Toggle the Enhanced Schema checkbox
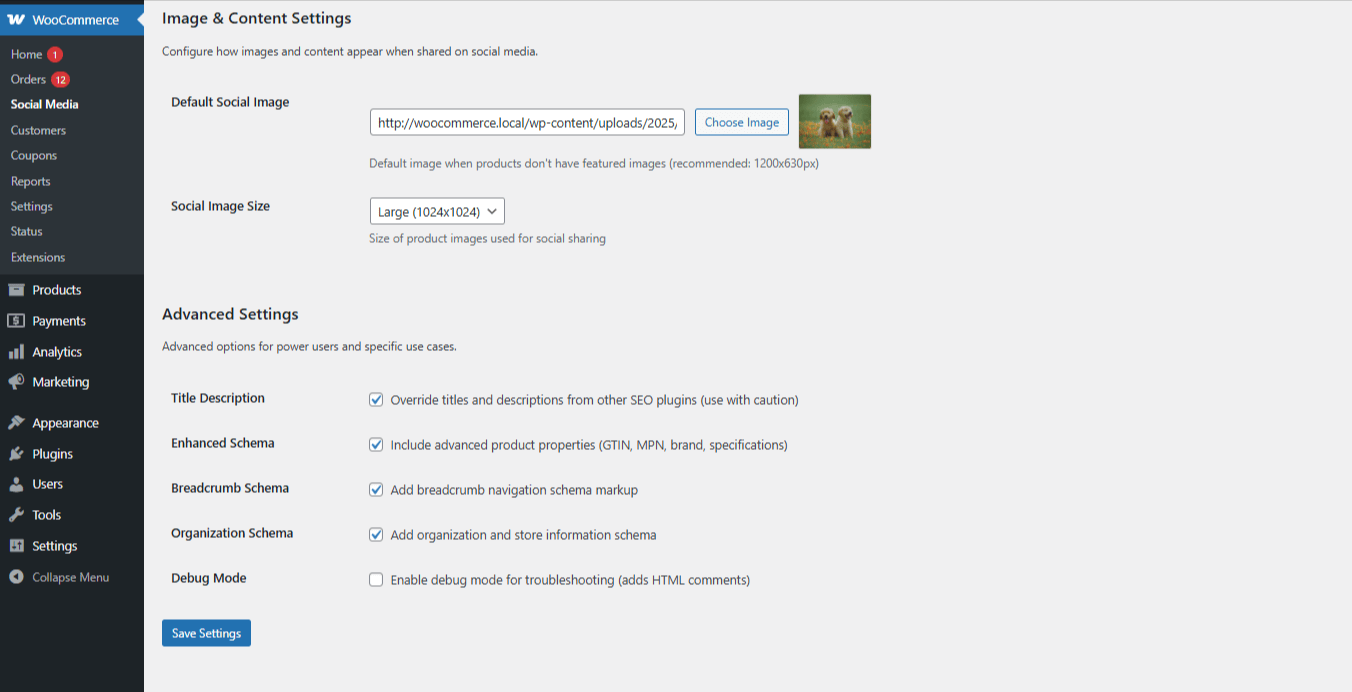This screenshot has width=1352, height=692. coord(376,445)
